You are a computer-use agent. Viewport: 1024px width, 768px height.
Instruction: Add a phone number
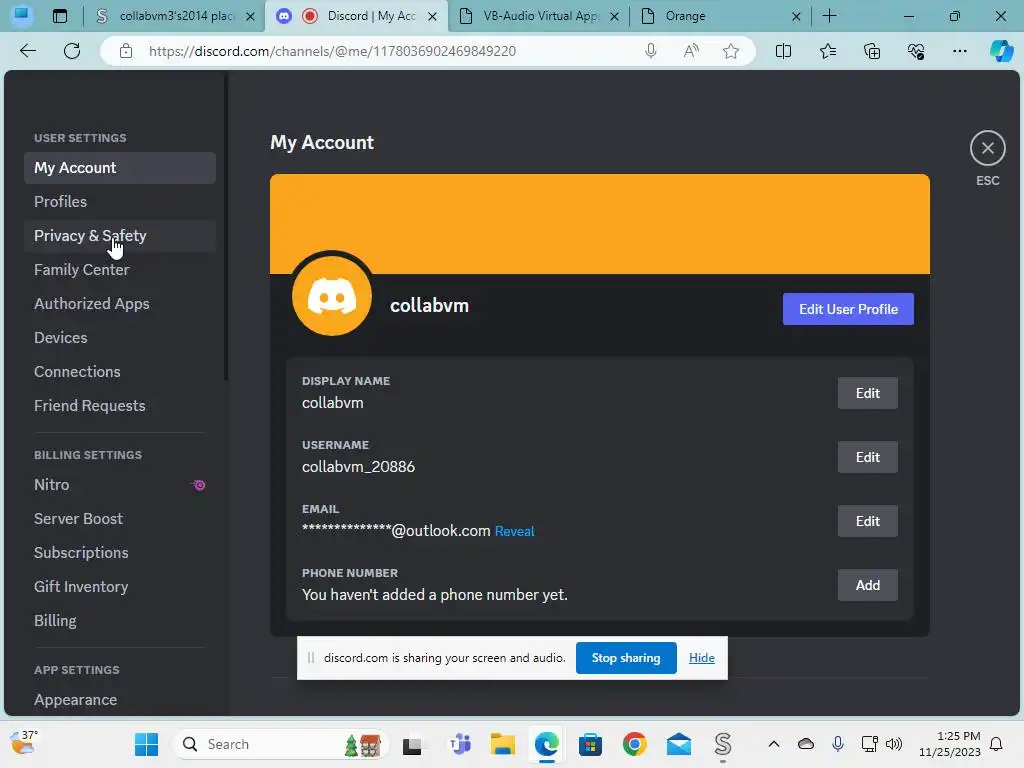point(867,585)
